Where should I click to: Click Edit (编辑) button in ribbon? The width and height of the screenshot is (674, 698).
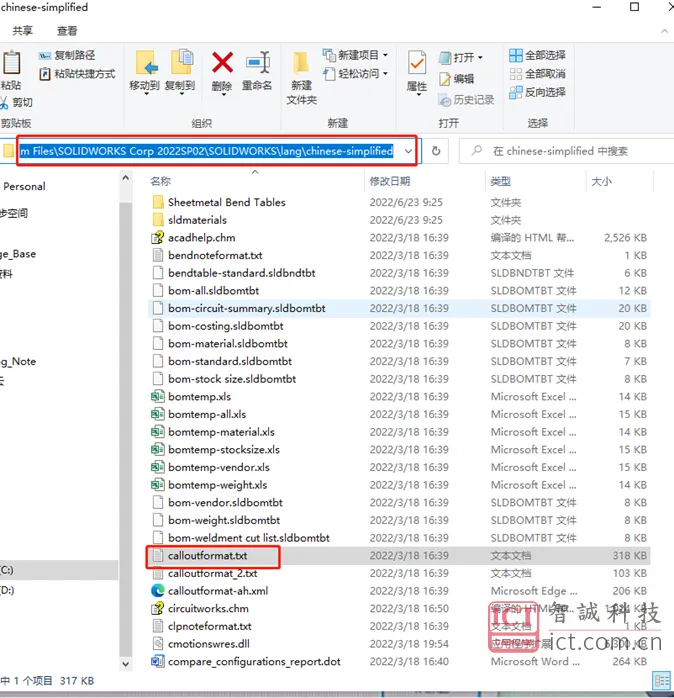pos(456,79)
